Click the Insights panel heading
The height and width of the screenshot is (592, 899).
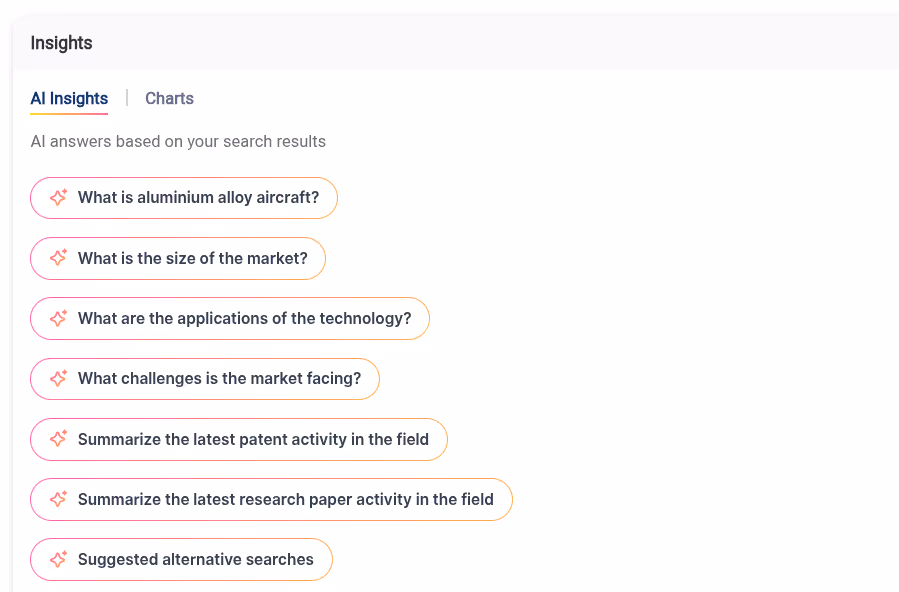pyautogui.click(x=61, y=43)
